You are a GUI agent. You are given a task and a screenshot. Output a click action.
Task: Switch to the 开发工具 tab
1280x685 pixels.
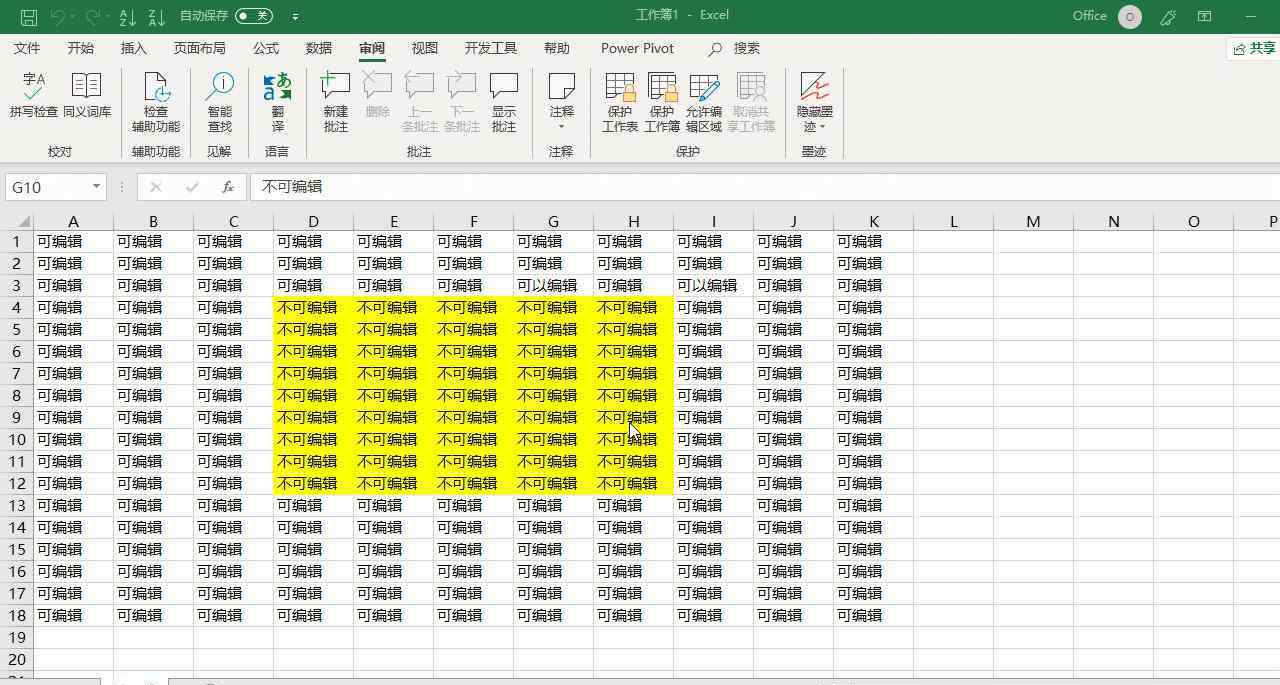click(491, 48)
